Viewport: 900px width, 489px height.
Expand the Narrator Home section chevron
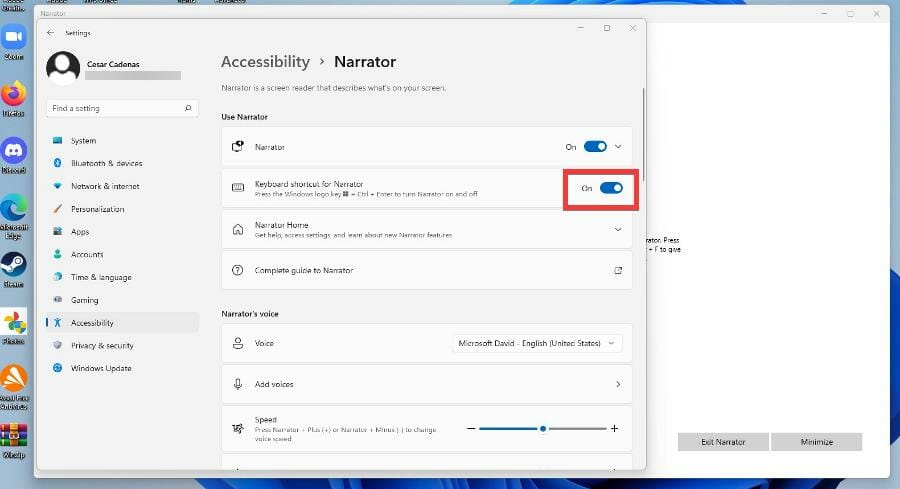618,229
